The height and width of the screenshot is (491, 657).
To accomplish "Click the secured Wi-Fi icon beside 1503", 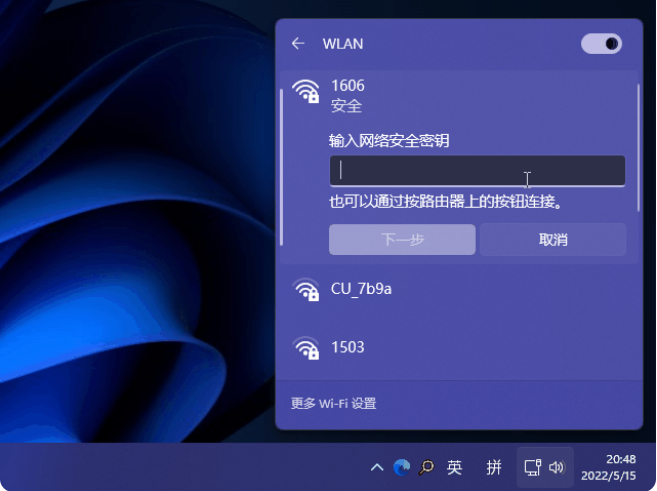I will 305,349.
